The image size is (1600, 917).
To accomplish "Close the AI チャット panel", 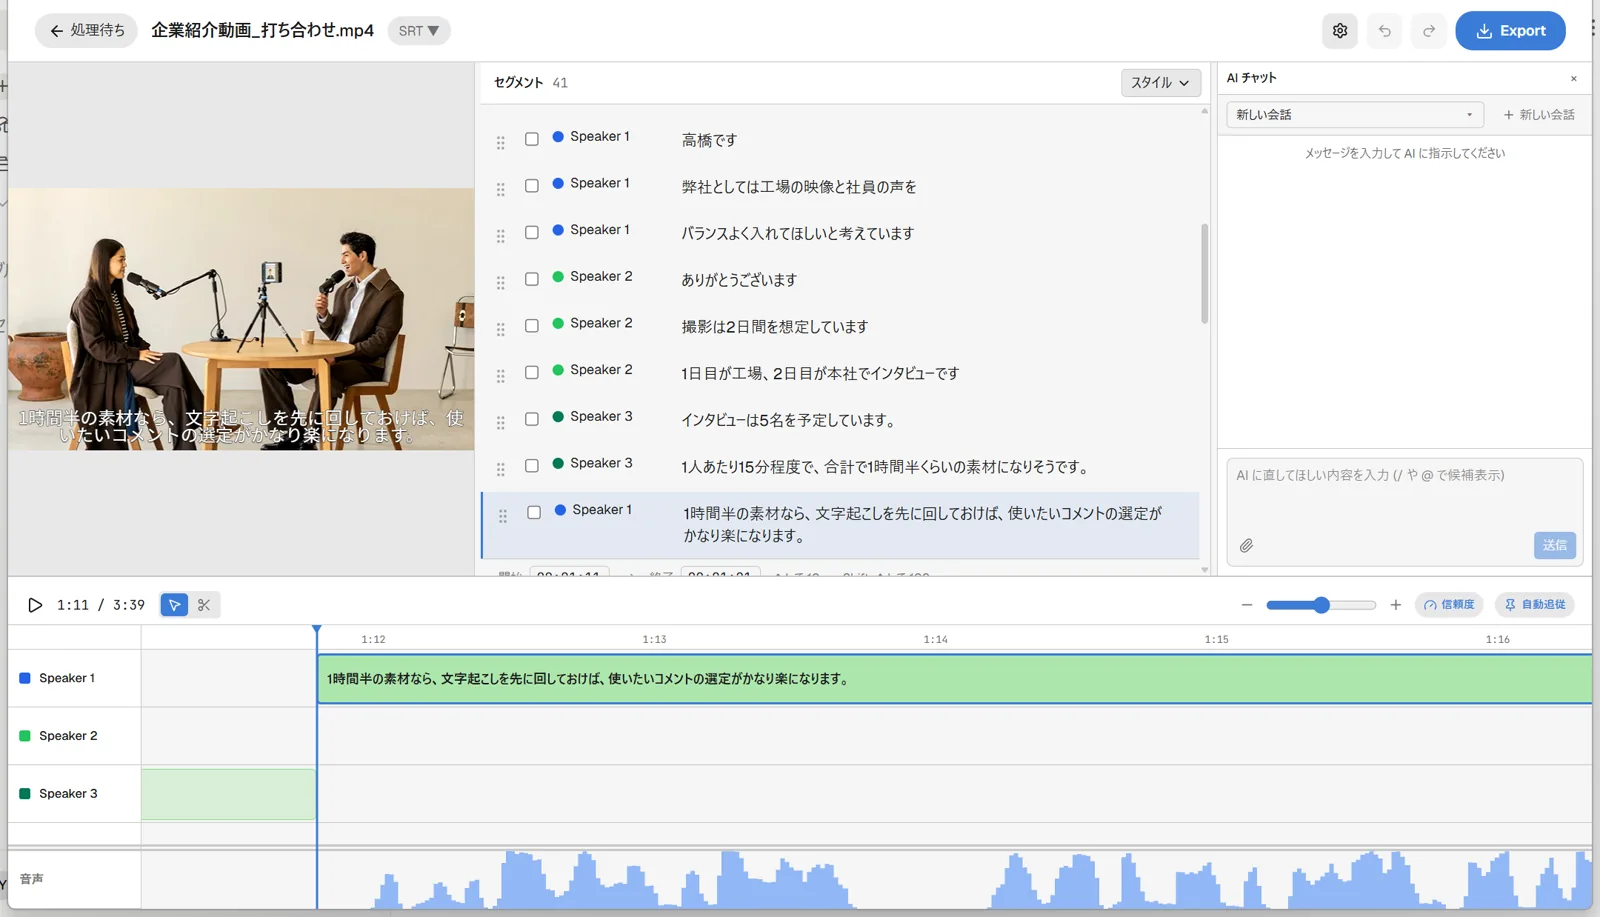I will [1574, 78].
